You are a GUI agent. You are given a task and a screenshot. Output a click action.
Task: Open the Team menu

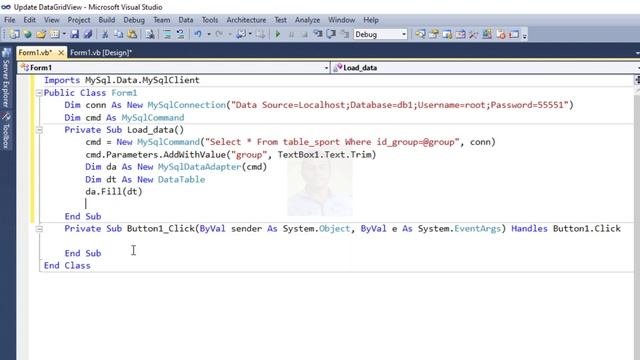pos(162,20)
